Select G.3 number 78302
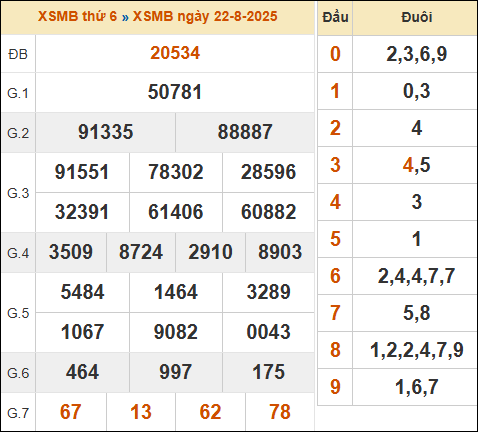Screen dimensions: 478x432 (x=176, y=172)
